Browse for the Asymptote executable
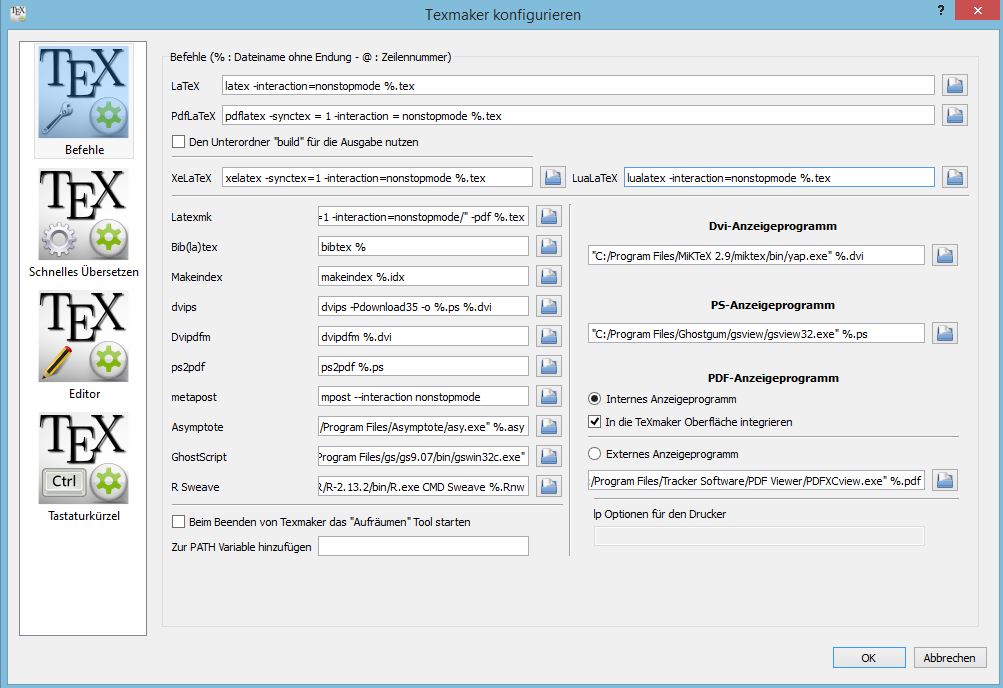Viewport: 1003px width, 688px height. point(549,426)
